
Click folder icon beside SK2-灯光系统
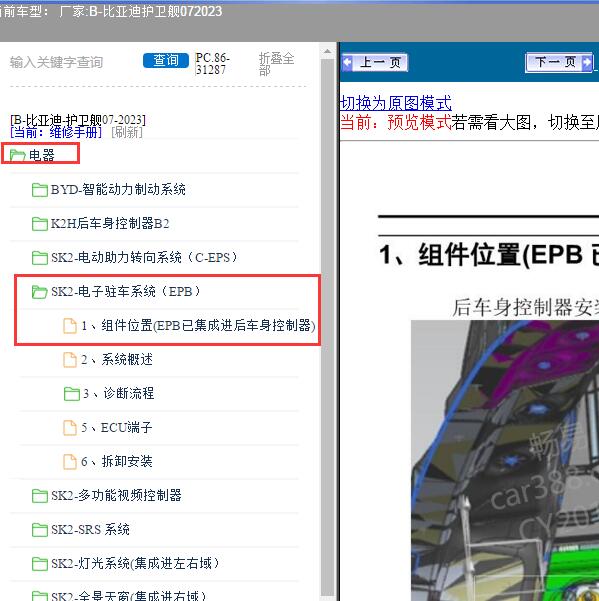39,564
